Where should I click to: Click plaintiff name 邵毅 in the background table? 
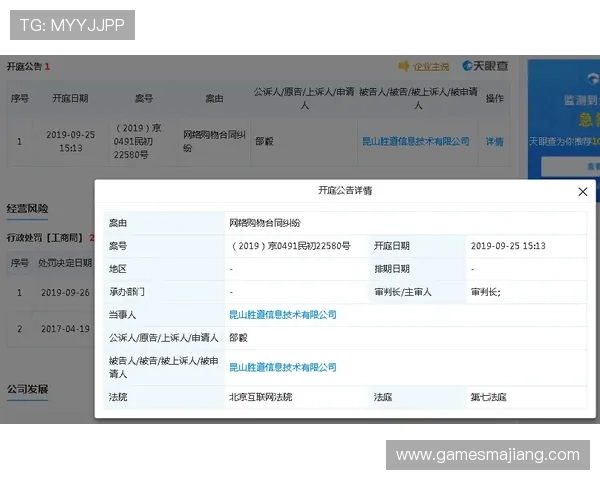(x=264, y=142)
